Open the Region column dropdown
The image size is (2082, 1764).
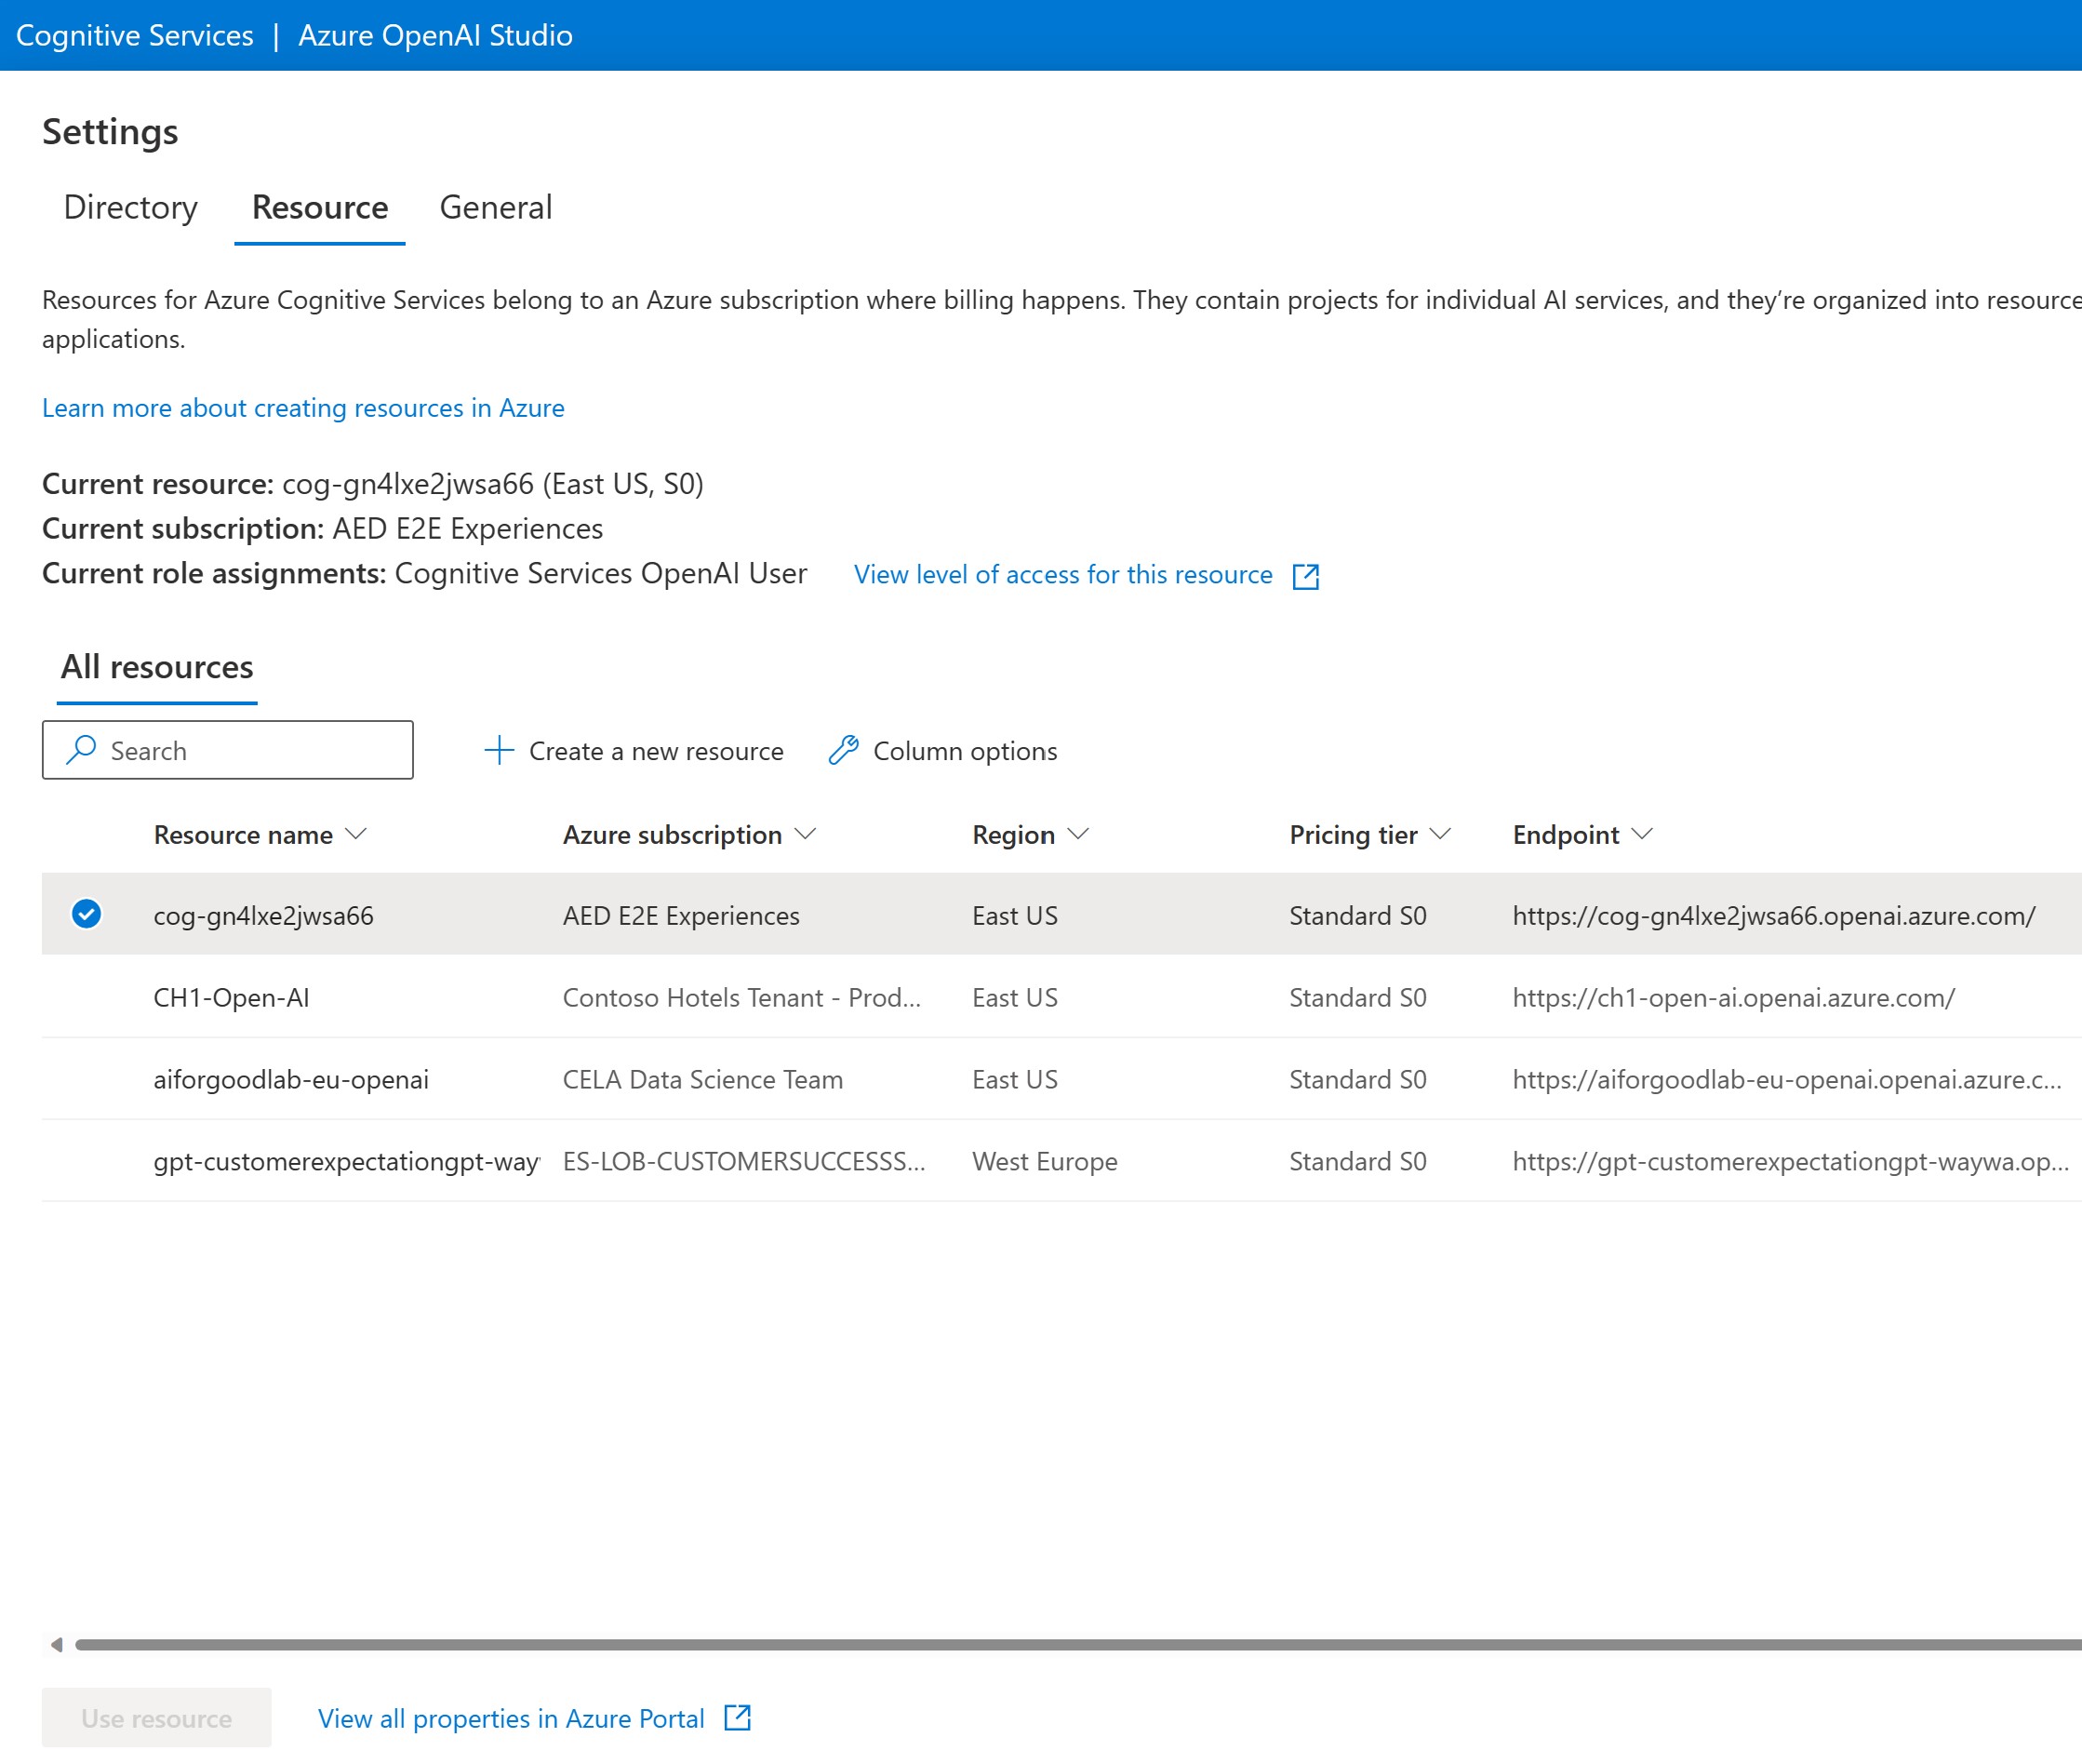pyautogui.click(x=1079, y=834)
